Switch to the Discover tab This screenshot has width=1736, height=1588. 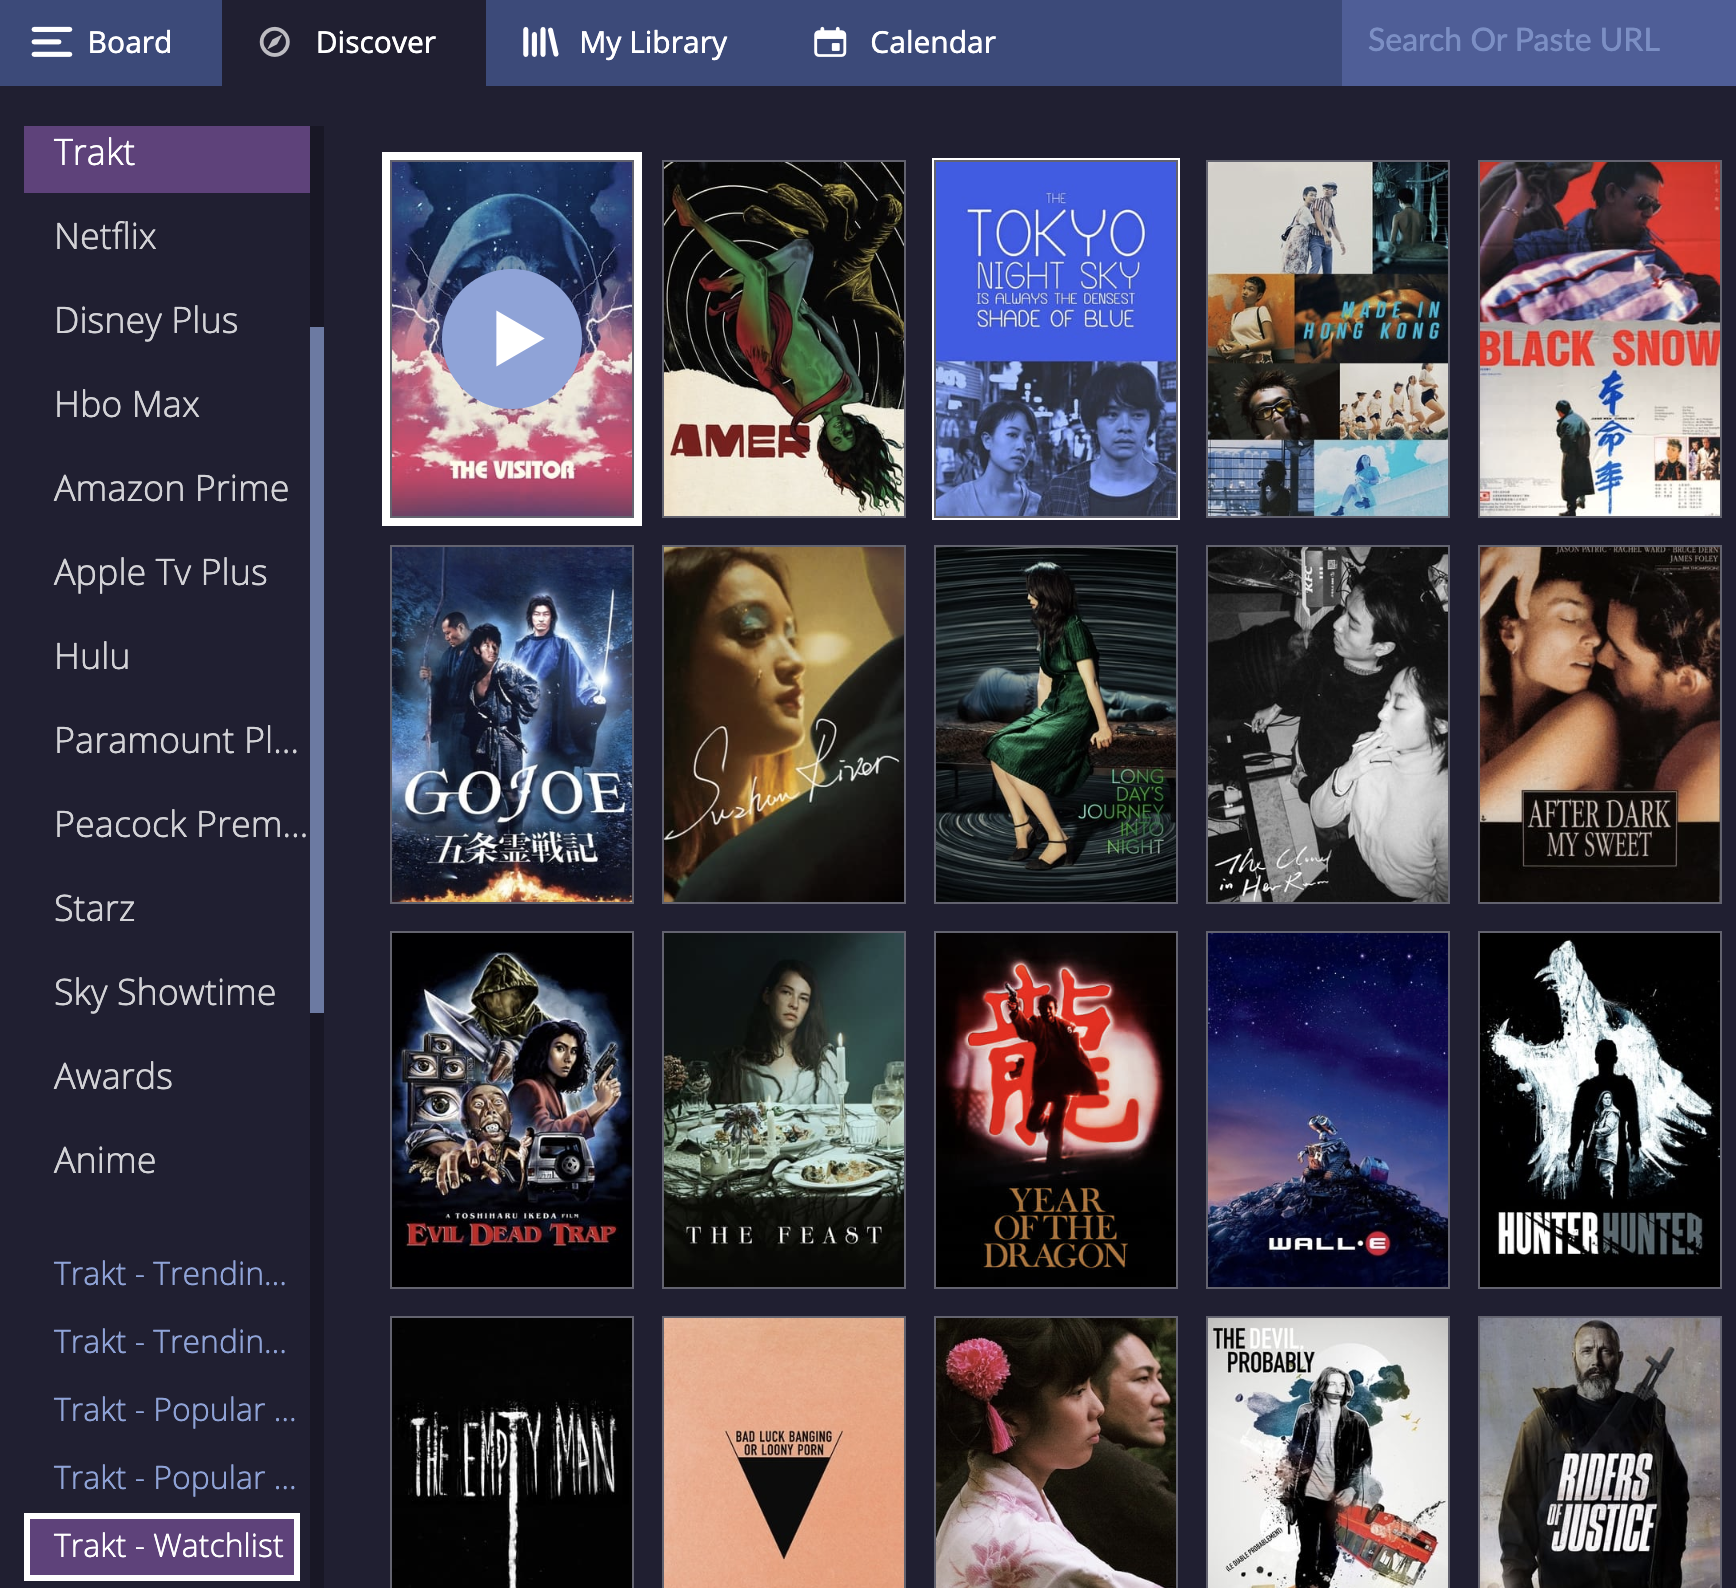coord(354,43)
